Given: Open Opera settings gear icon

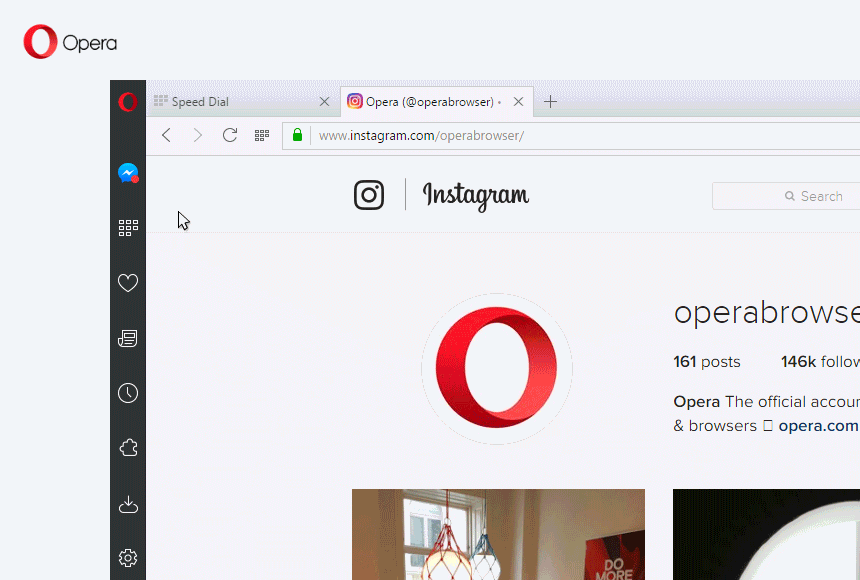Looking at the screenshot, I should click(128, 558).
